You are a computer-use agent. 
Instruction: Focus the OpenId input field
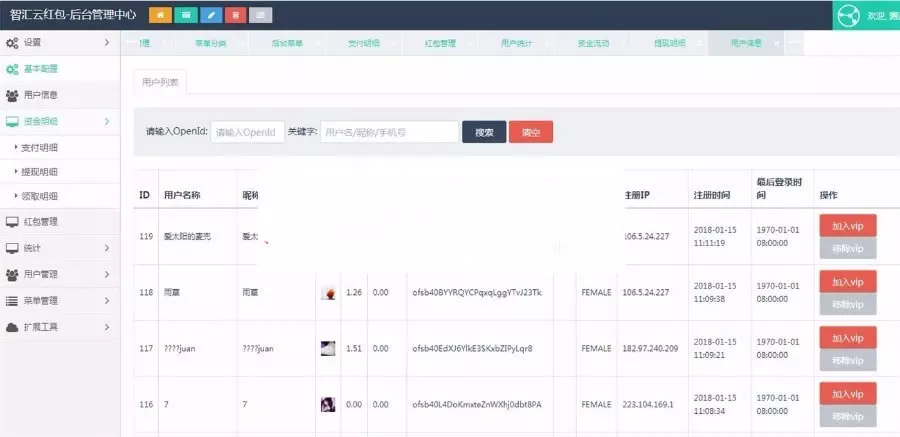coord(245,132)
